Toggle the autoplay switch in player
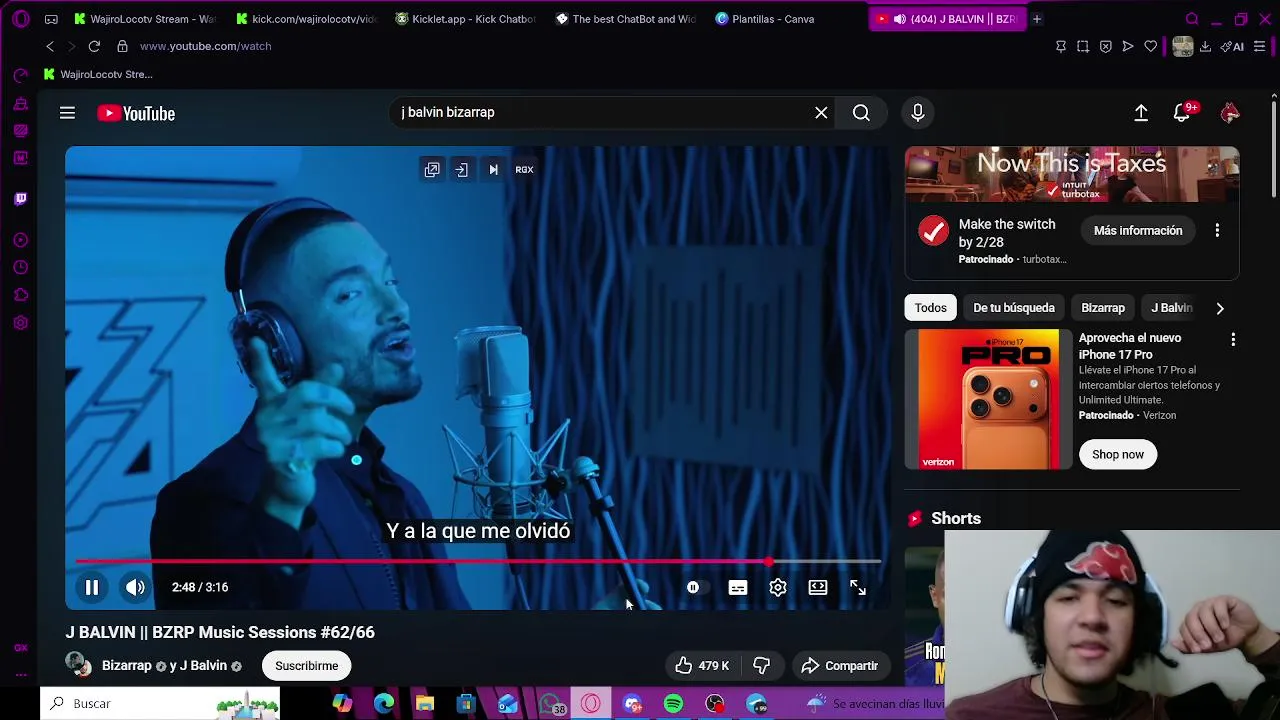The width and height of the screenshot is (1280, 720). tap(697, 588)
